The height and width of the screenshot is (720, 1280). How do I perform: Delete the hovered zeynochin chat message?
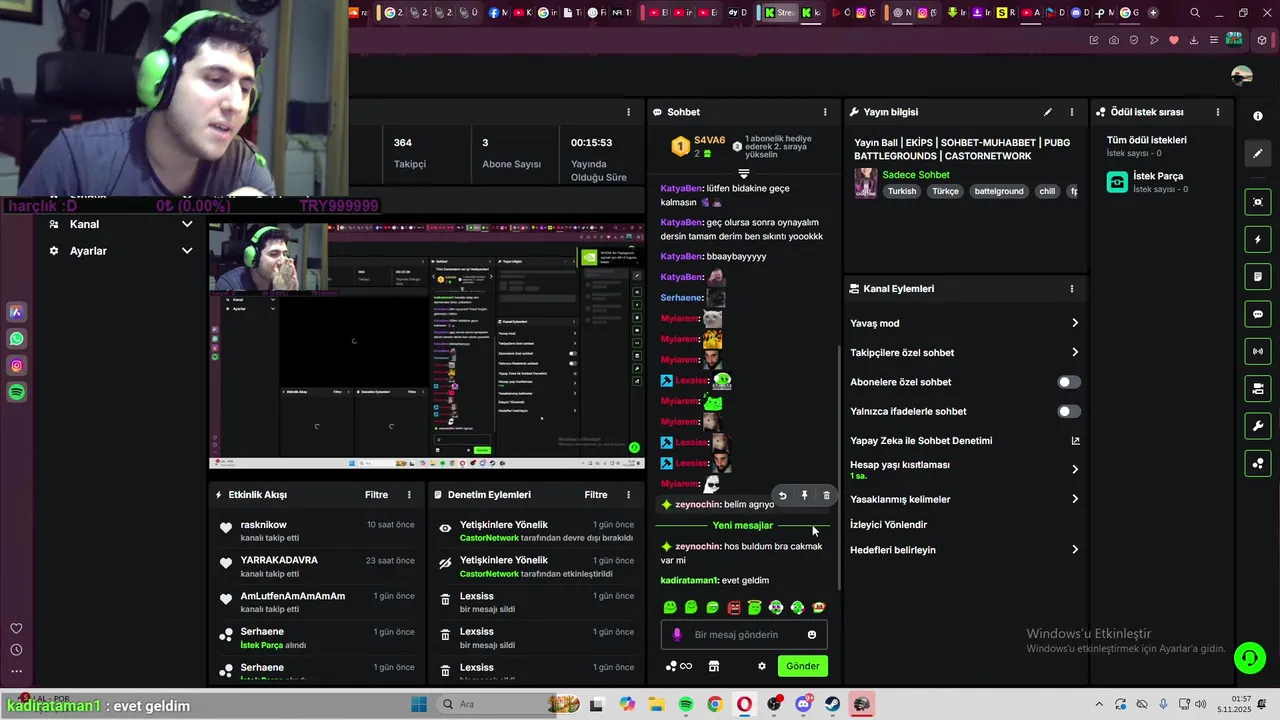826,495
